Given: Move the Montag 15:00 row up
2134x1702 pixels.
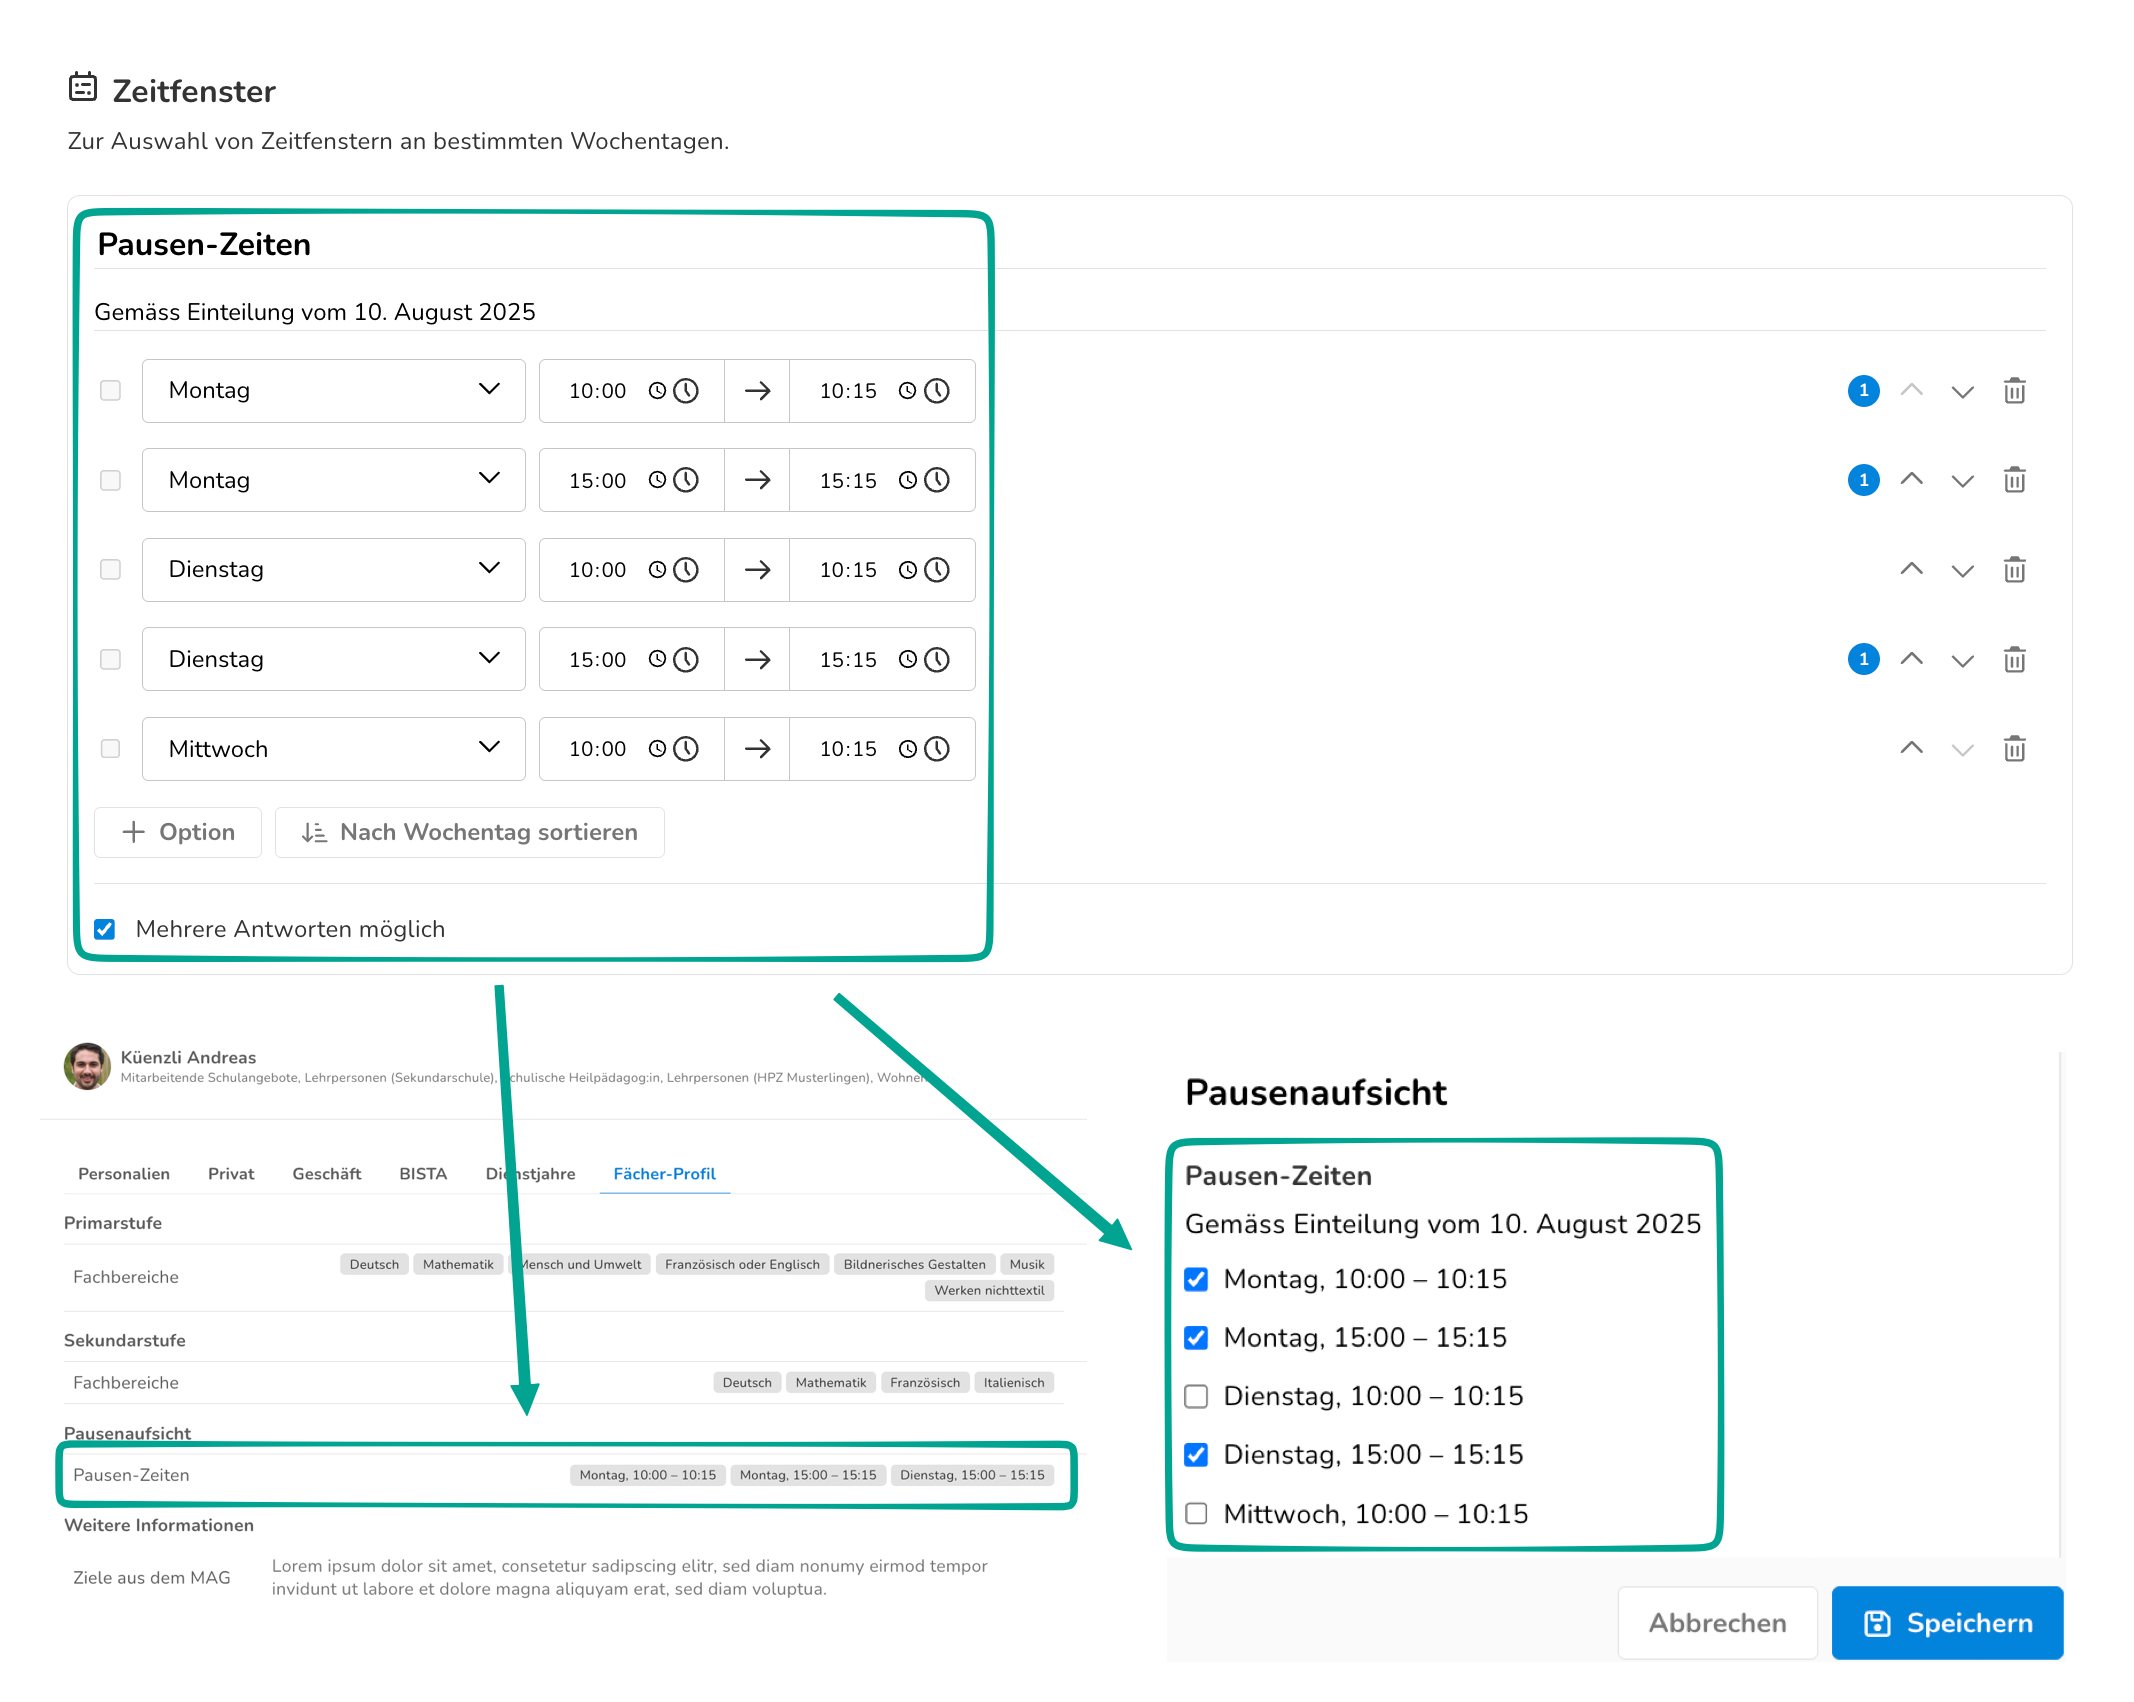Looking at the screenshot, I should (1911, 480).
